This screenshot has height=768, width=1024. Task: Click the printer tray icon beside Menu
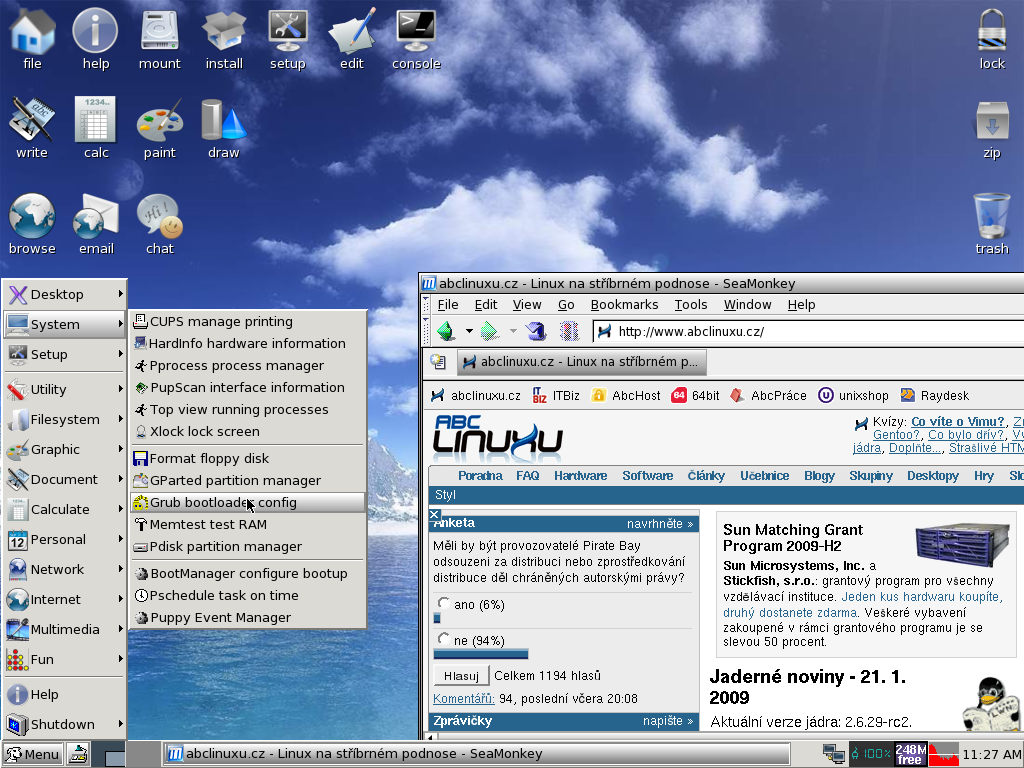click(x=79, y=754)
